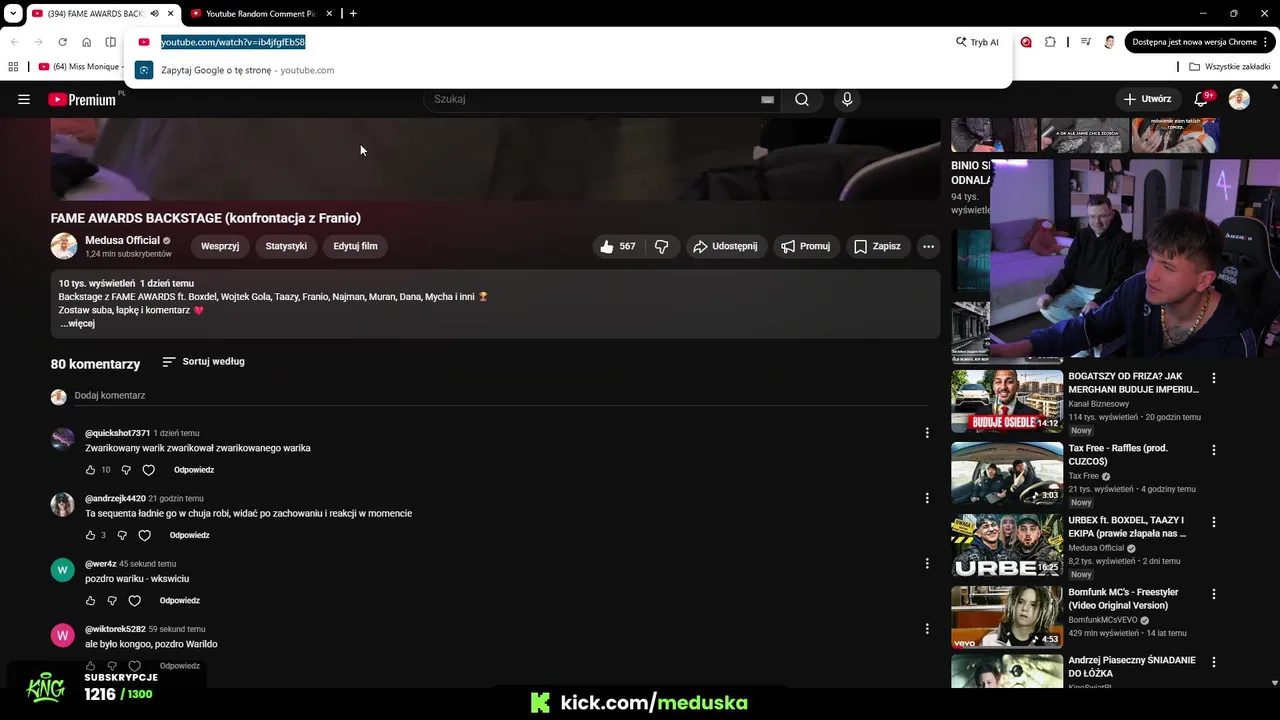The height and width of the screenshot is (720, 1280).
Task: Save the video with Zapisz
Action: tap(877, 246)
